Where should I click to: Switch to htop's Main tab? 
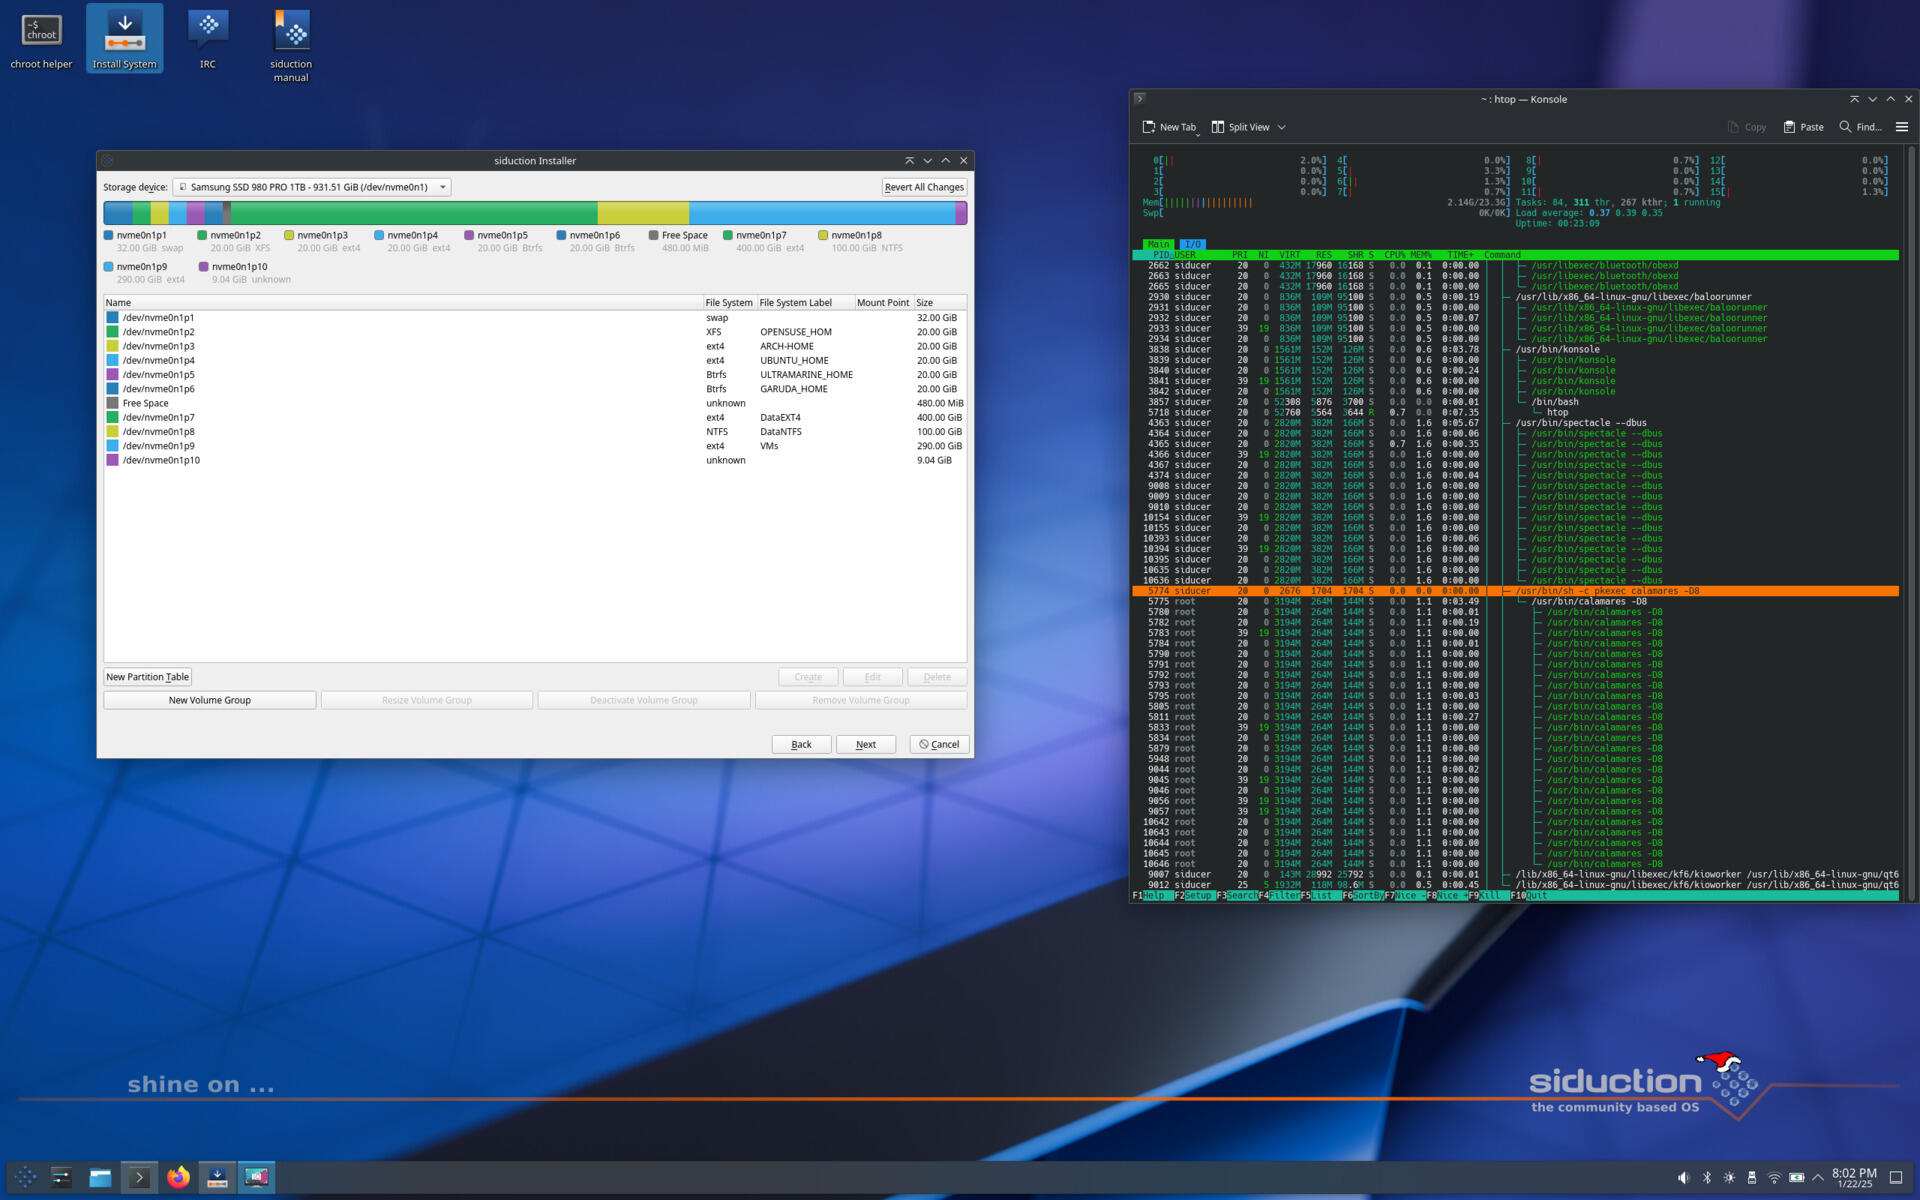(1159, 244)
